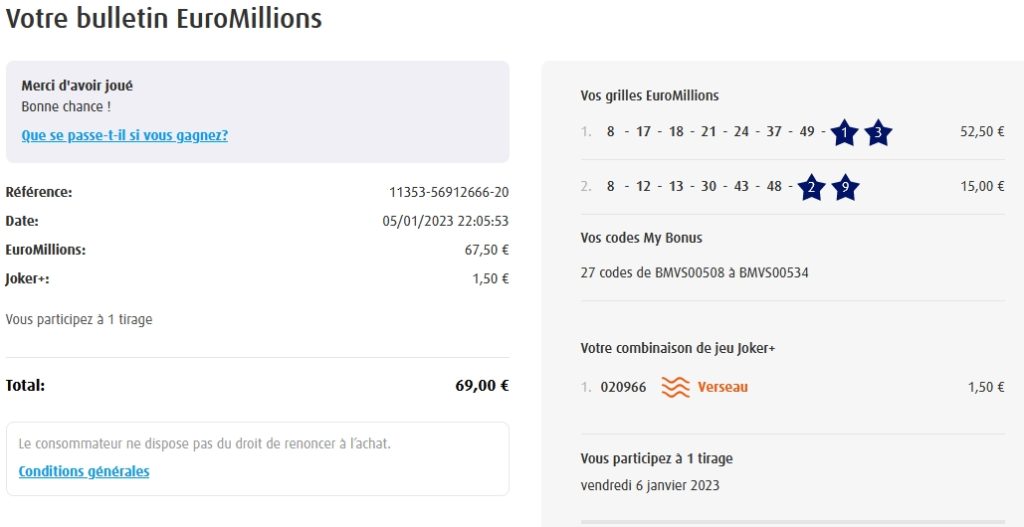The width and height of the screenshot is (1024, 527).
Task: Click the star number 9 in grid 2
Action: (x=845, y=187)
